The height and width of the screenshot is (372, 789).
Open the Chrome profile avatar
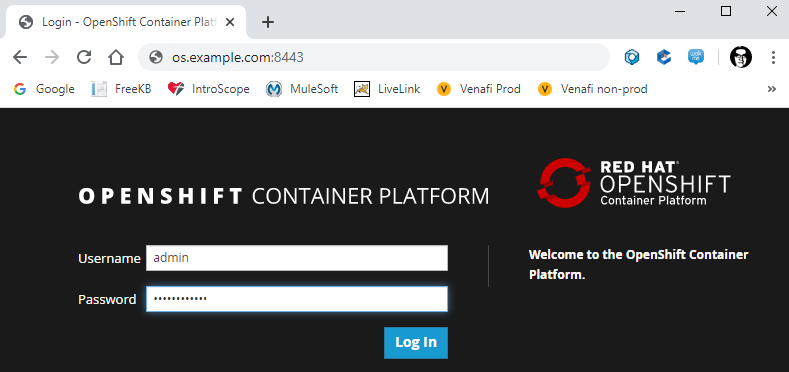coord(741,57)
